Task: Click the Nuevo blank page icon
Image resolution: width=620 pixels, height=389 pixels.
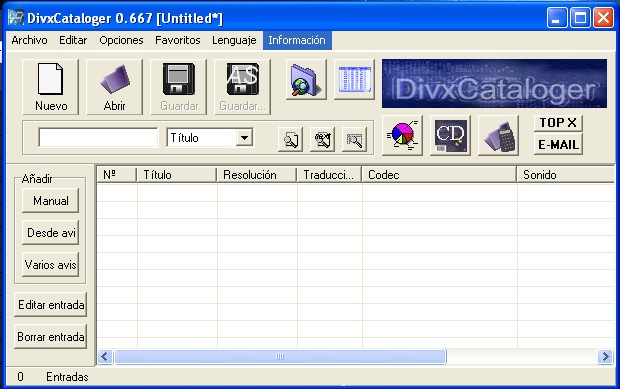Action: (x=50, y=79)
